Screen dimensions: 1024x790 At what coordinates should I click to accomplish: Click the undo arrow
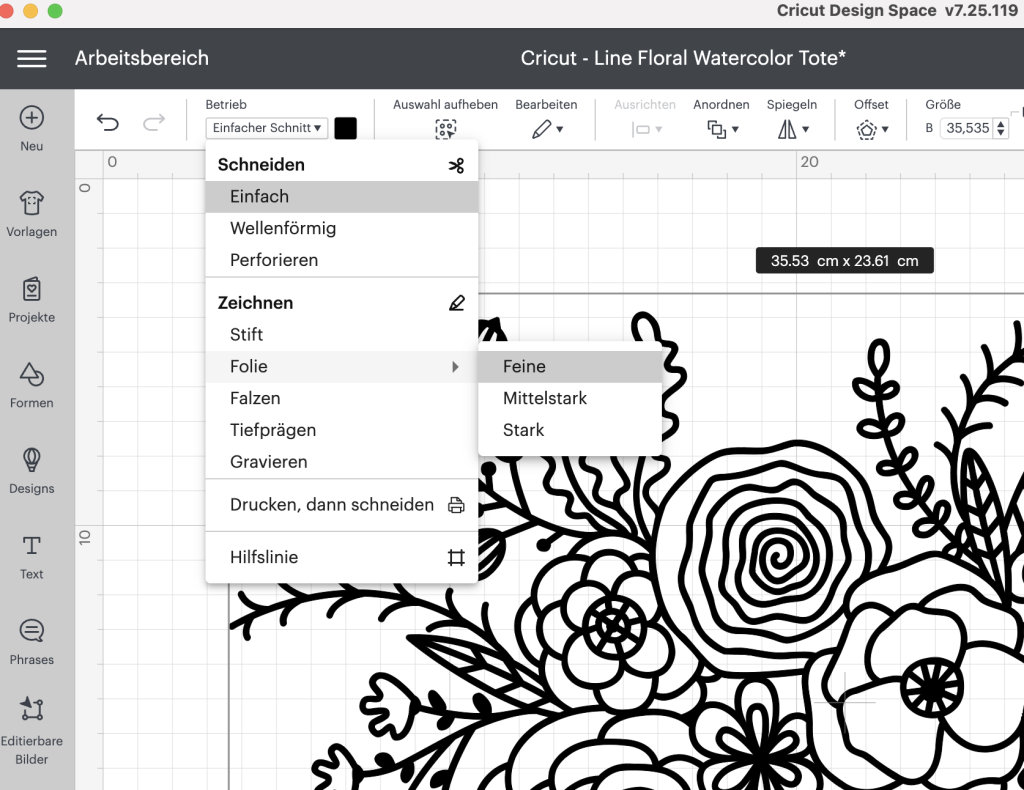(x=107, y=123)
